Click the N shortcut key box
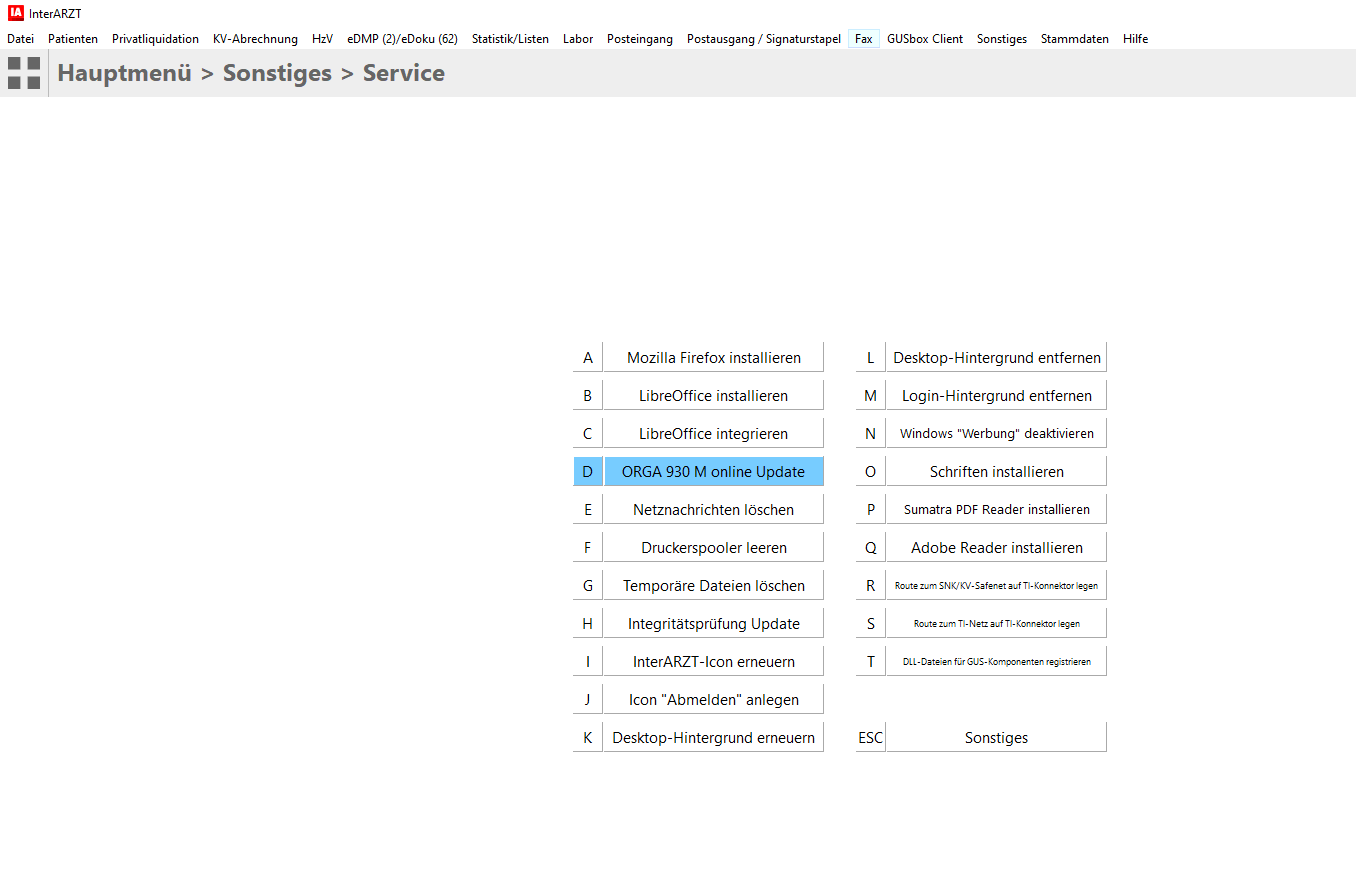Image resolution: width=1356 pixels, height=871 pixels. click(x=871, y=433)
